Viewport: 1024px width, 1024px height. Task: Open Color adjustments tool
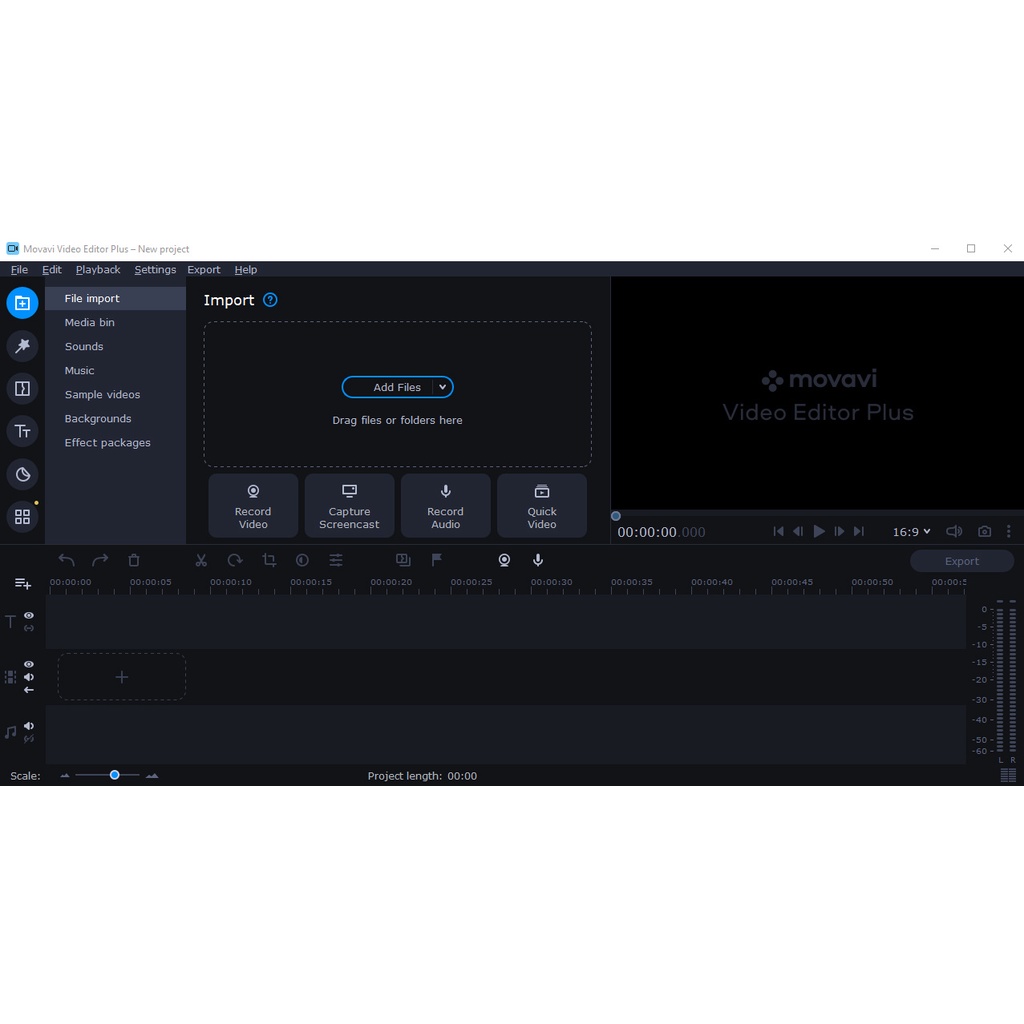pos(302,561)
